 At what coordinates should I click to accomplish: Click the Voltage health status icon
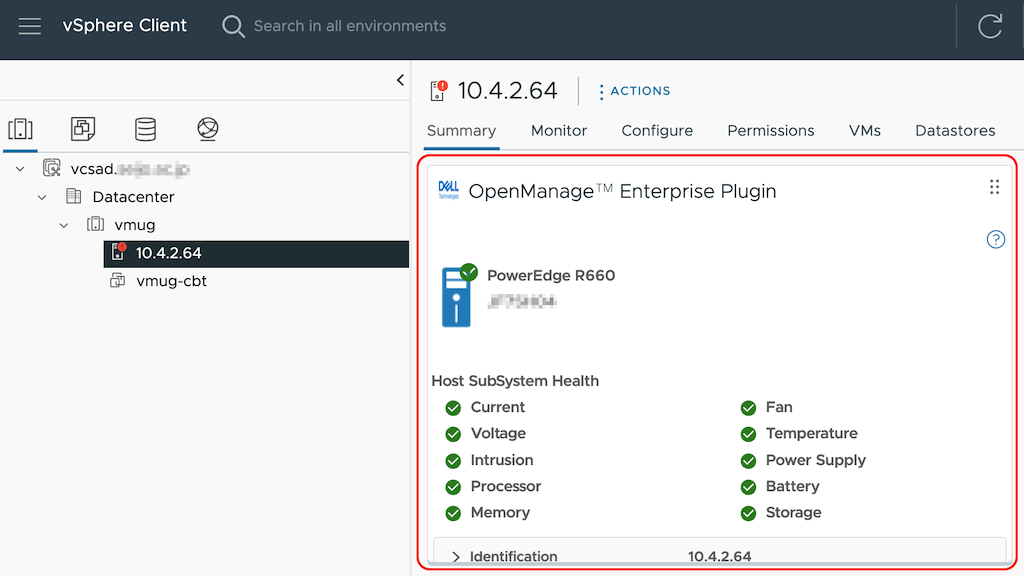(x=453, y=434)
